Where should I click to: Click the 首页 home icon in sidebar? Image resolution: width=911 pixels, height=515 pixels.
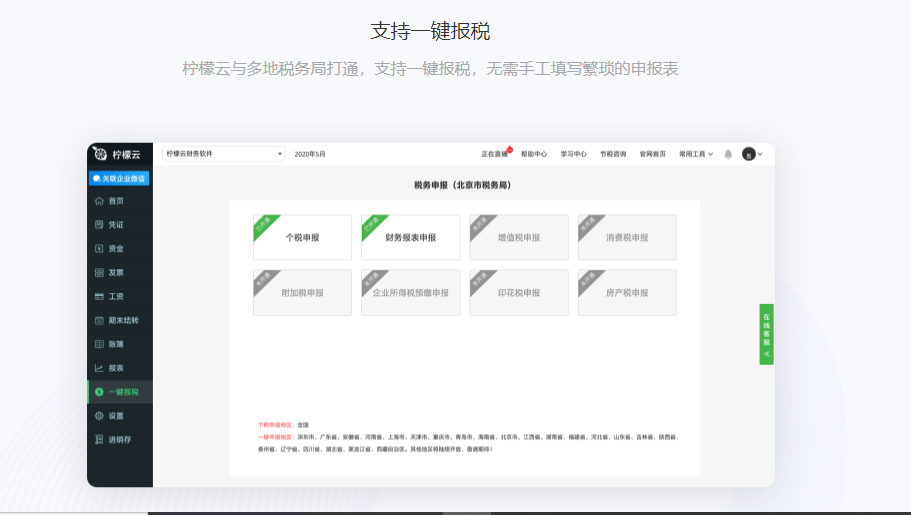pyautogui.click(x=99, y=201)
